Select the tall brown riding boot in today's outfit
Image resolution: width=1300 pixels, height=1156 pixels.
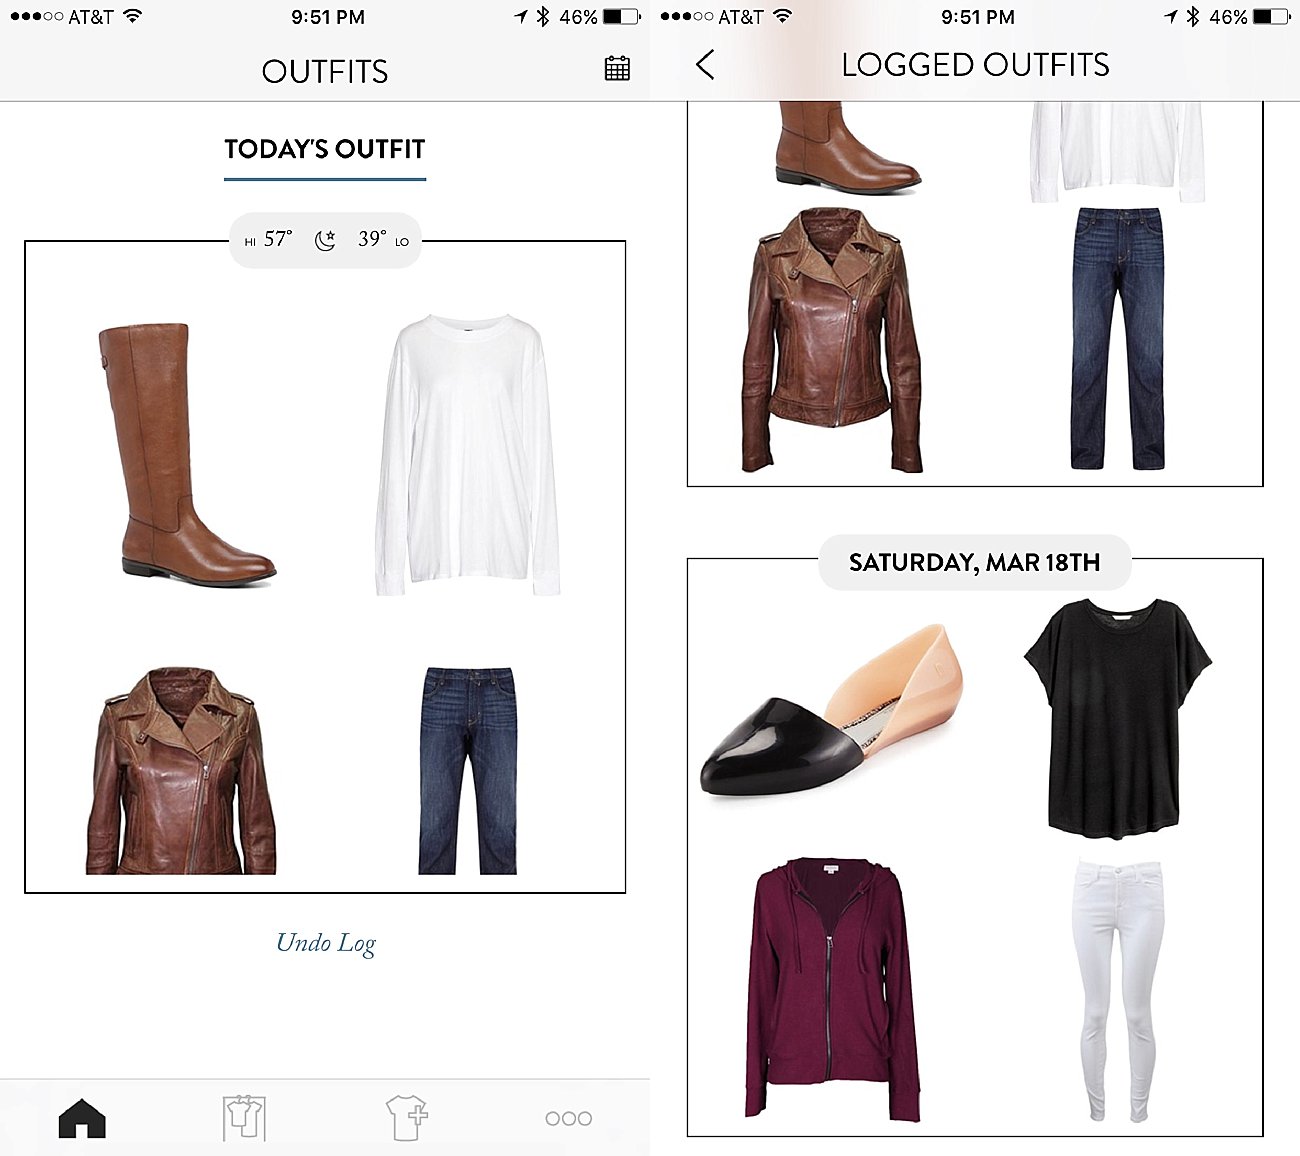185,452
